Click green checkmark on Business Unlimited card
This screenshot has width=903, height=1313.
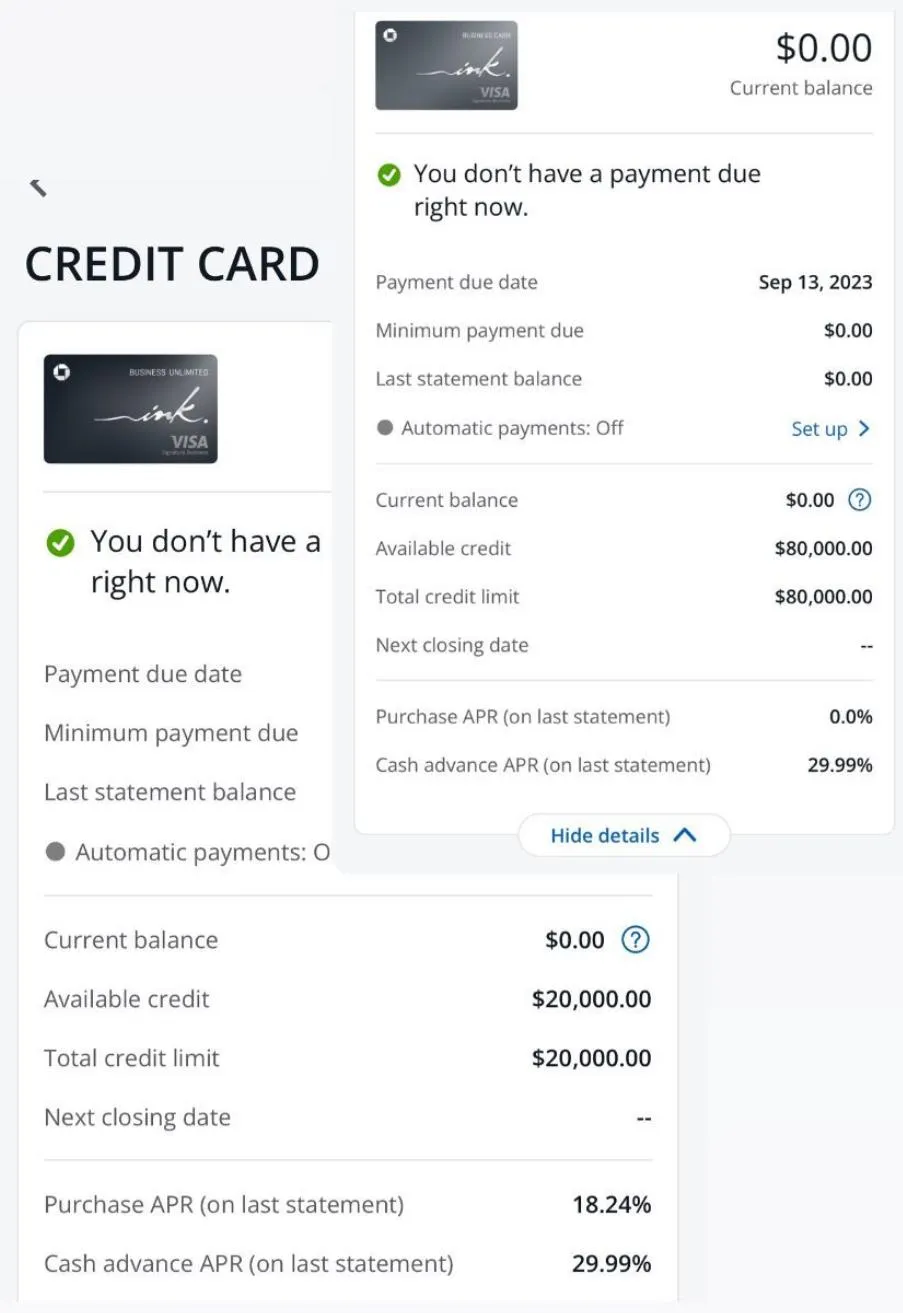coord(61,543)
